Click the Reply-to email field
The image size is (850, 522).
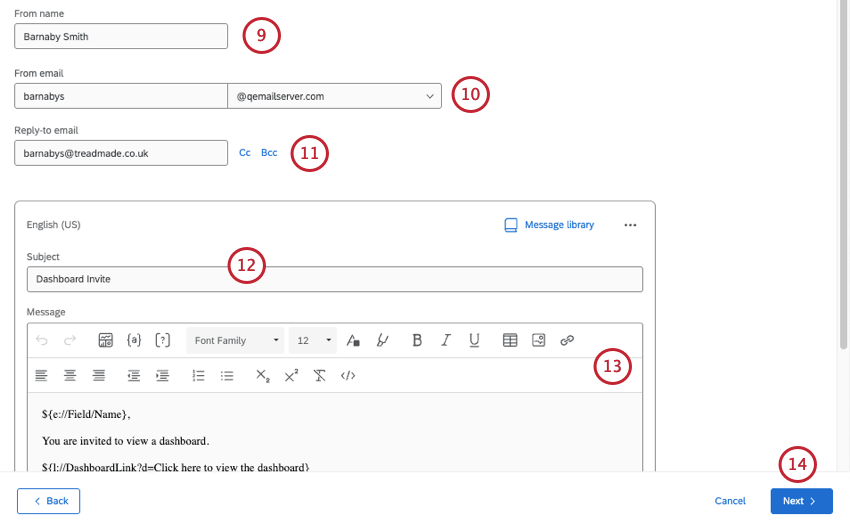pos(121,153)
